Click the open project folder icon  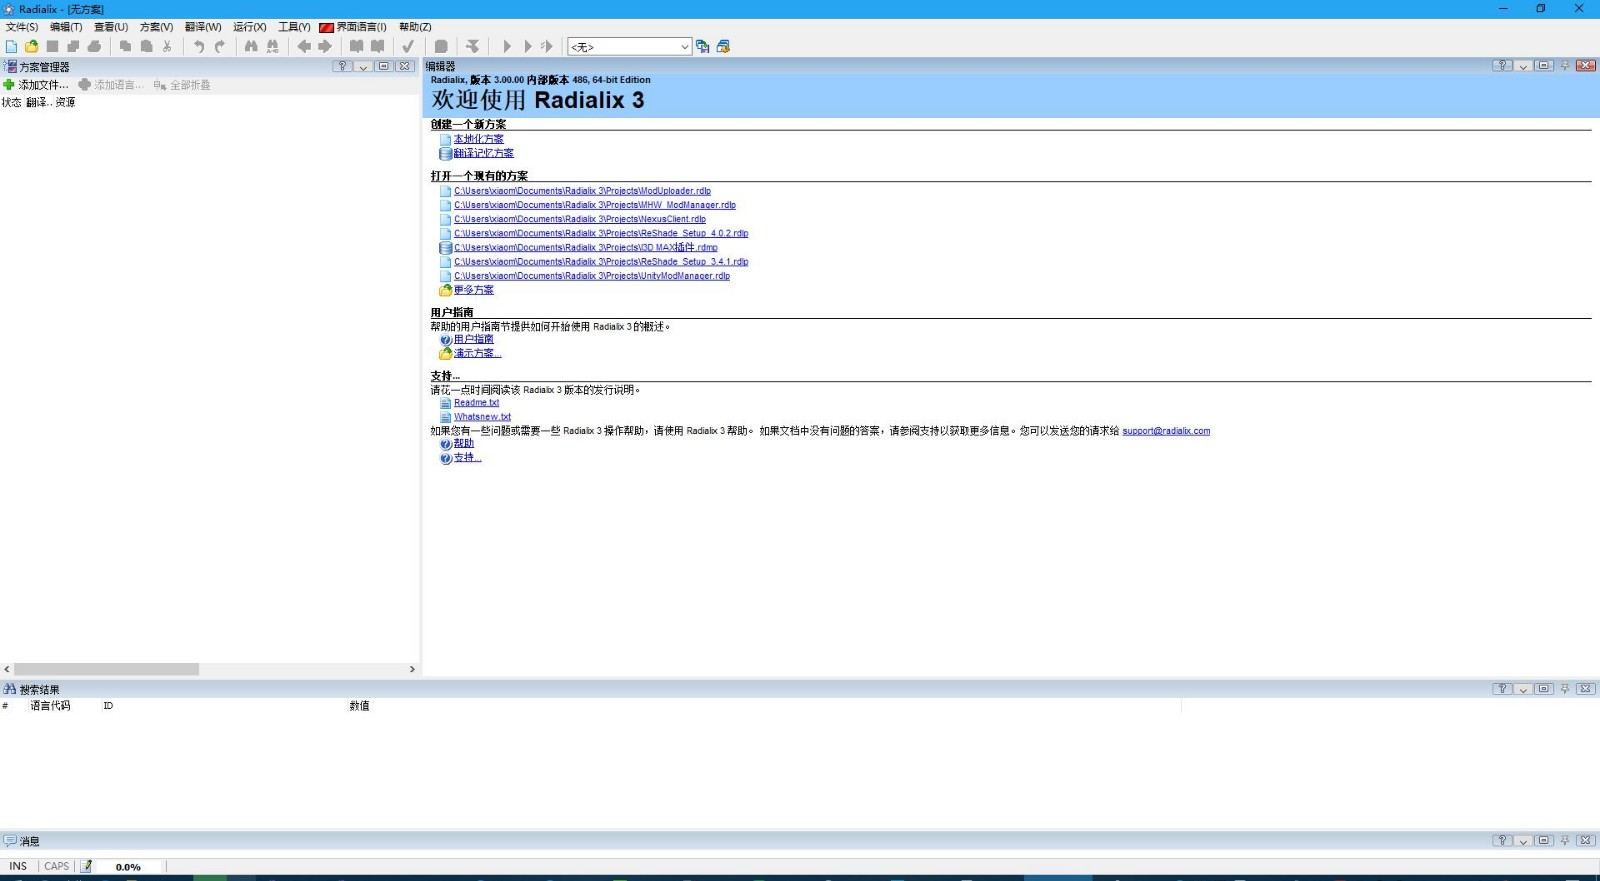click(32, 46)
